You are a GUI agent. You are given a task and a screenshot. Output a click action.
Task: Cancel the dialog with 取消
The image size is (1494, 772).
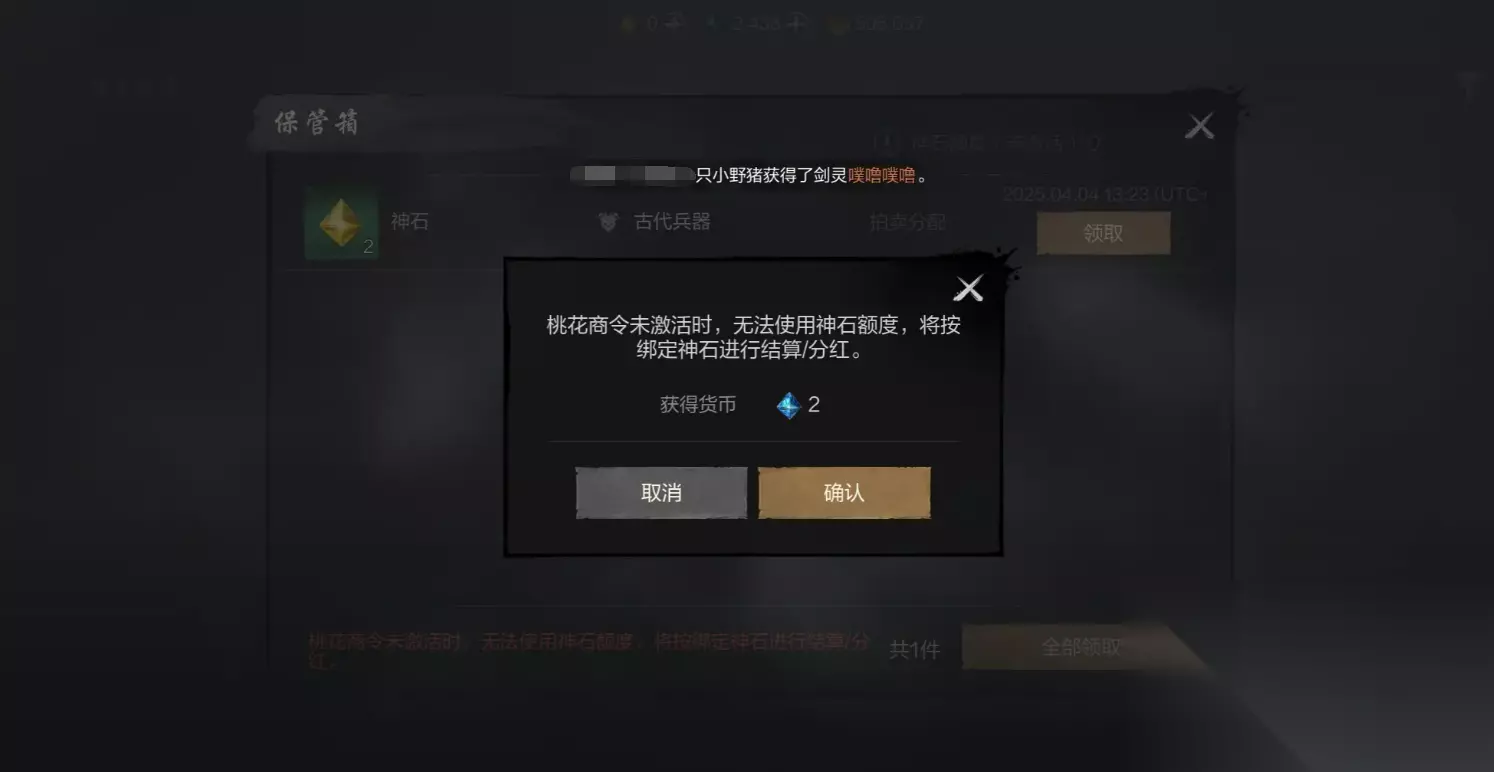coord(661,492)
